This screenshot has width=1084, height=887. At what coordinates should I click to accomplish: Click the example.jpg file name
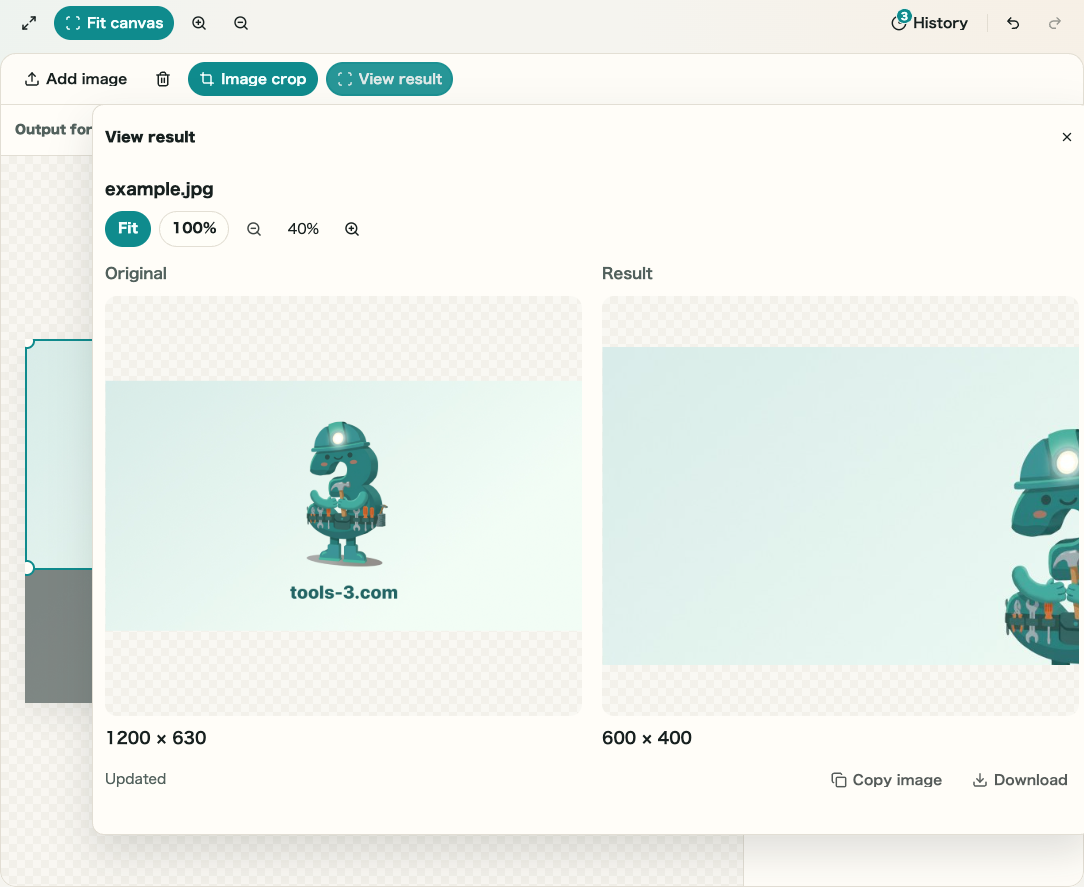pyautogui.click(x=159, y=189)
